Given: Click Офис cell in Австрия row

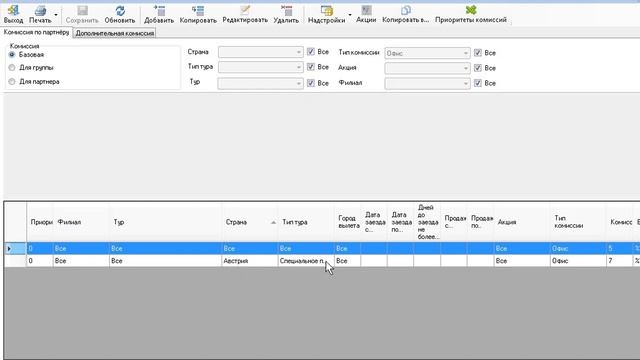Looking at the screenshot, I should 578,261.
